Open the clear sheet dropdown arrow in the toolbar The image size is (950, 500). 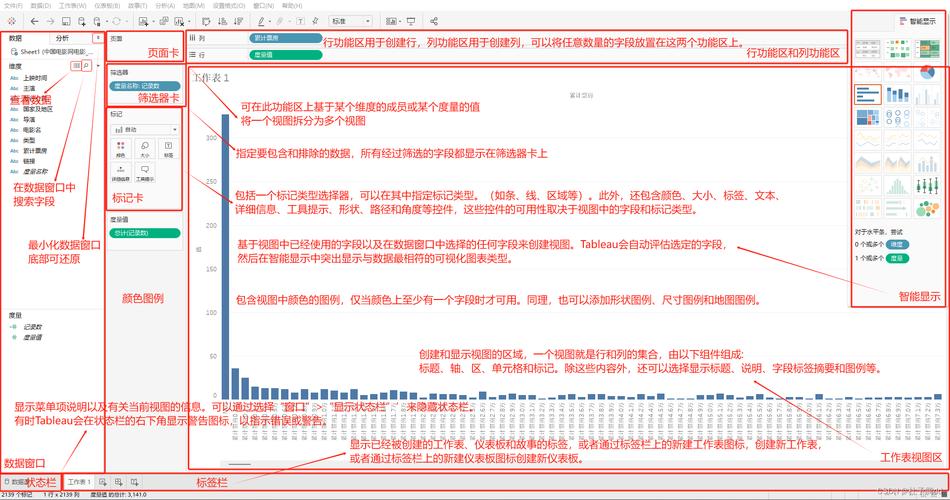188,22
